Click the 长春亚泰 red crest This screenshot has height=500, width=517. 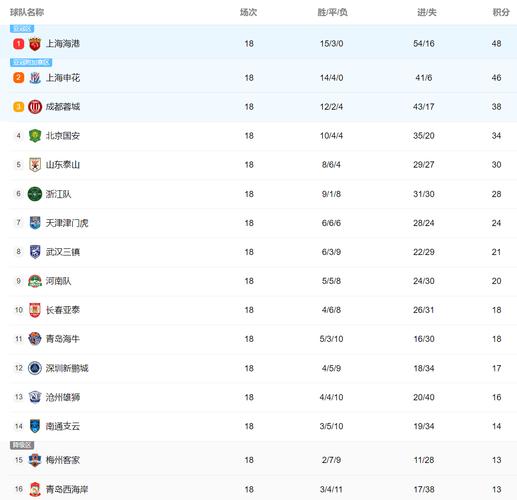[35, 310]
